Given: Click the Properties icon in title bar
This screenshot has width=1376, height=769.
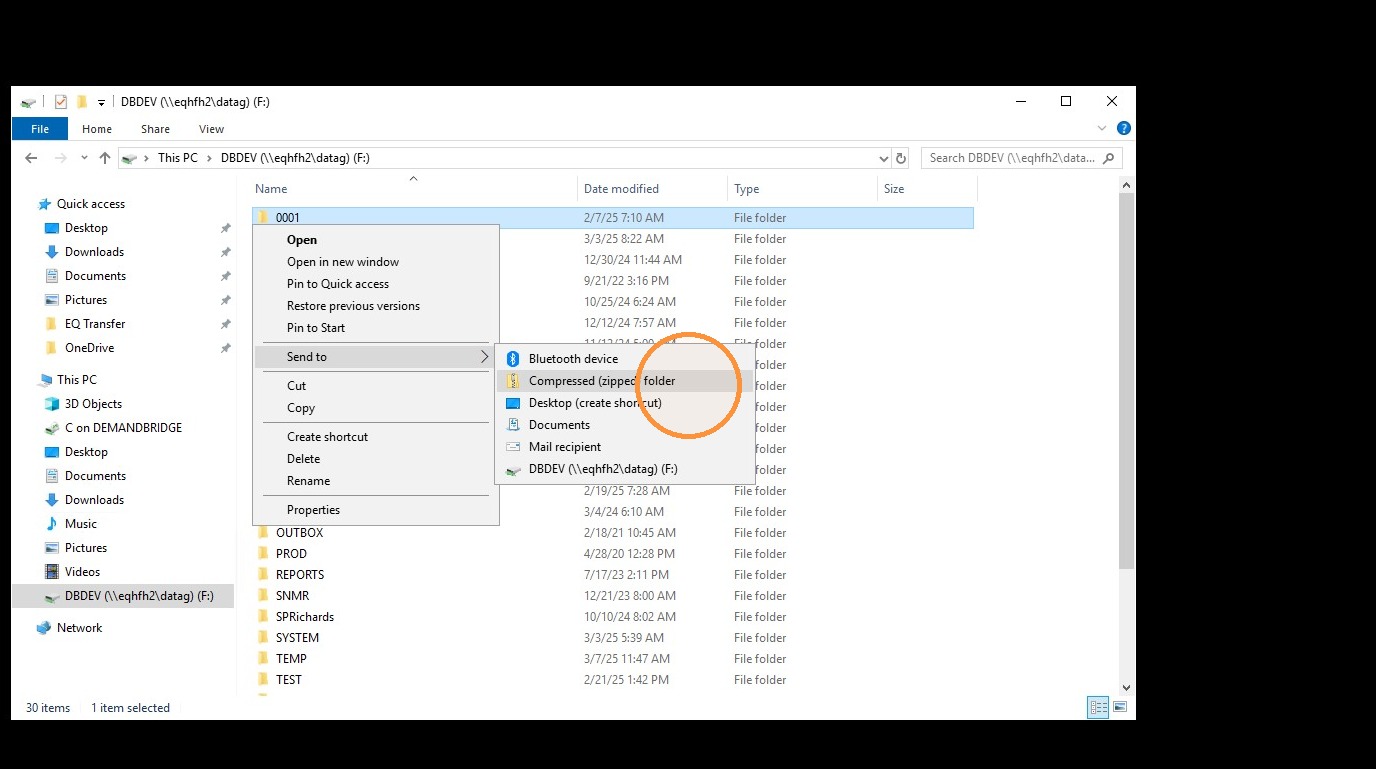Looking at the screenshot, I should [x=61, y=102].
